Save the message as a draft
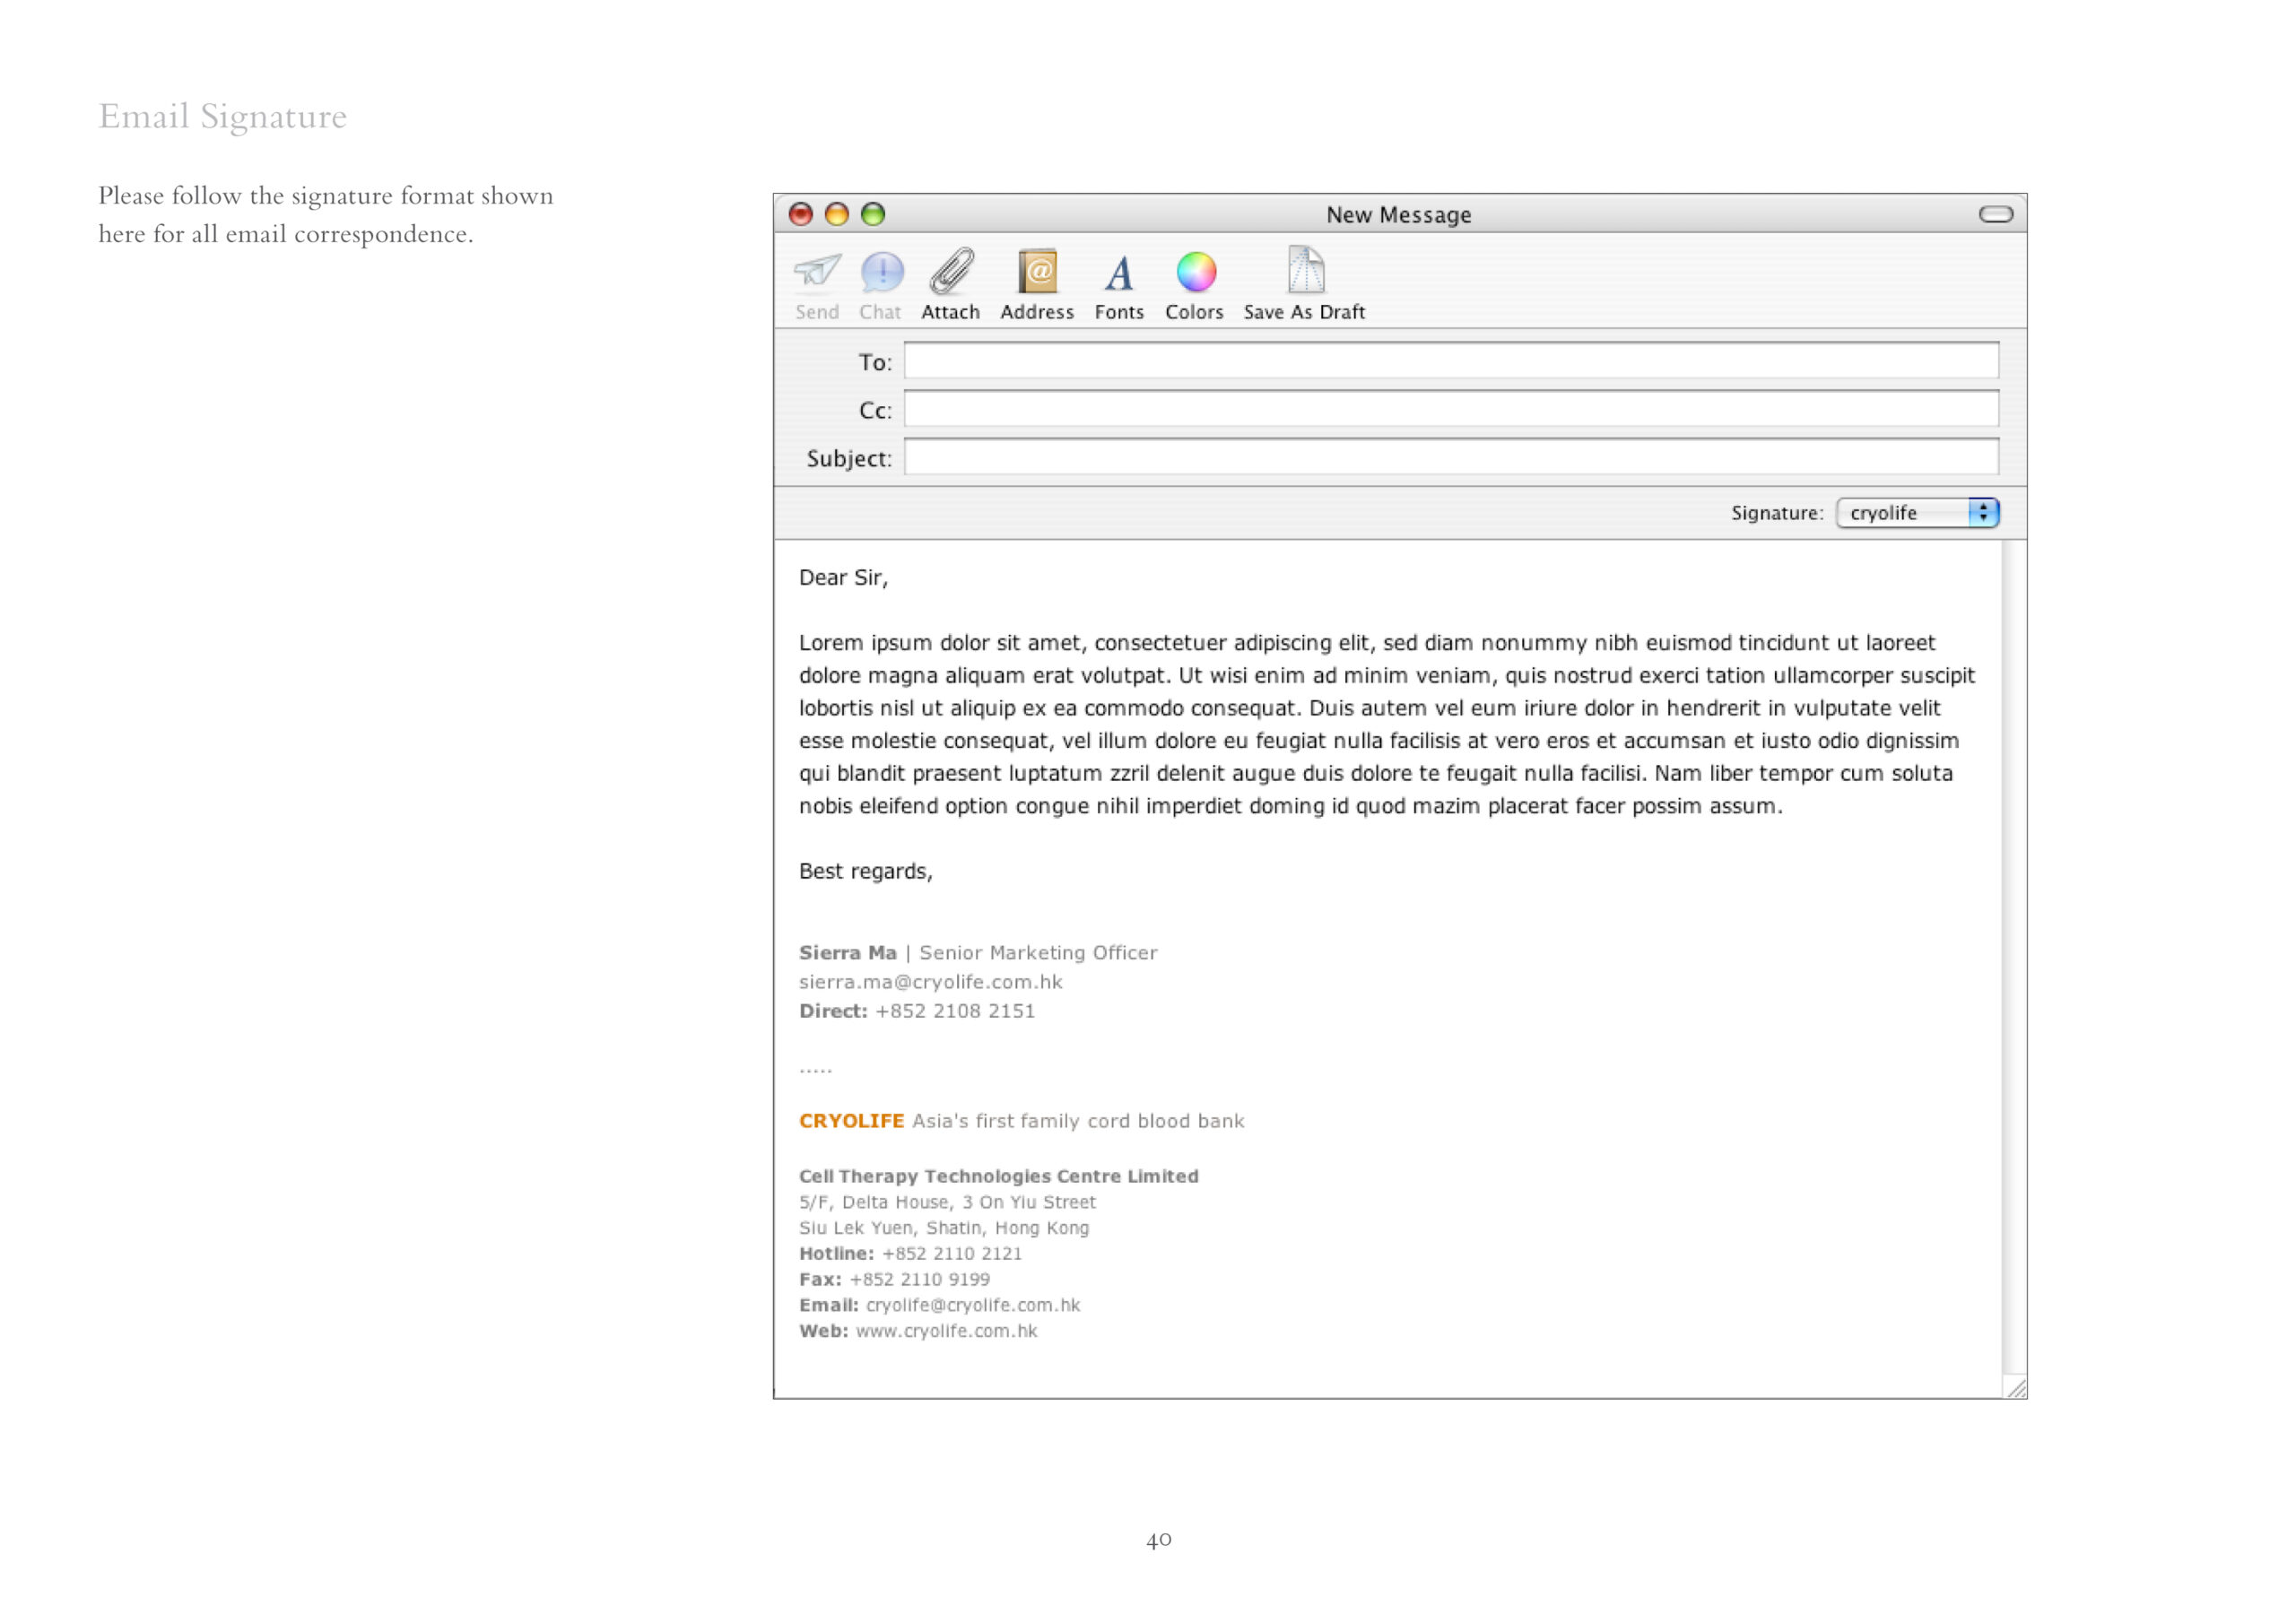The image size is (2296, 1623). (x=1304, y=284)
